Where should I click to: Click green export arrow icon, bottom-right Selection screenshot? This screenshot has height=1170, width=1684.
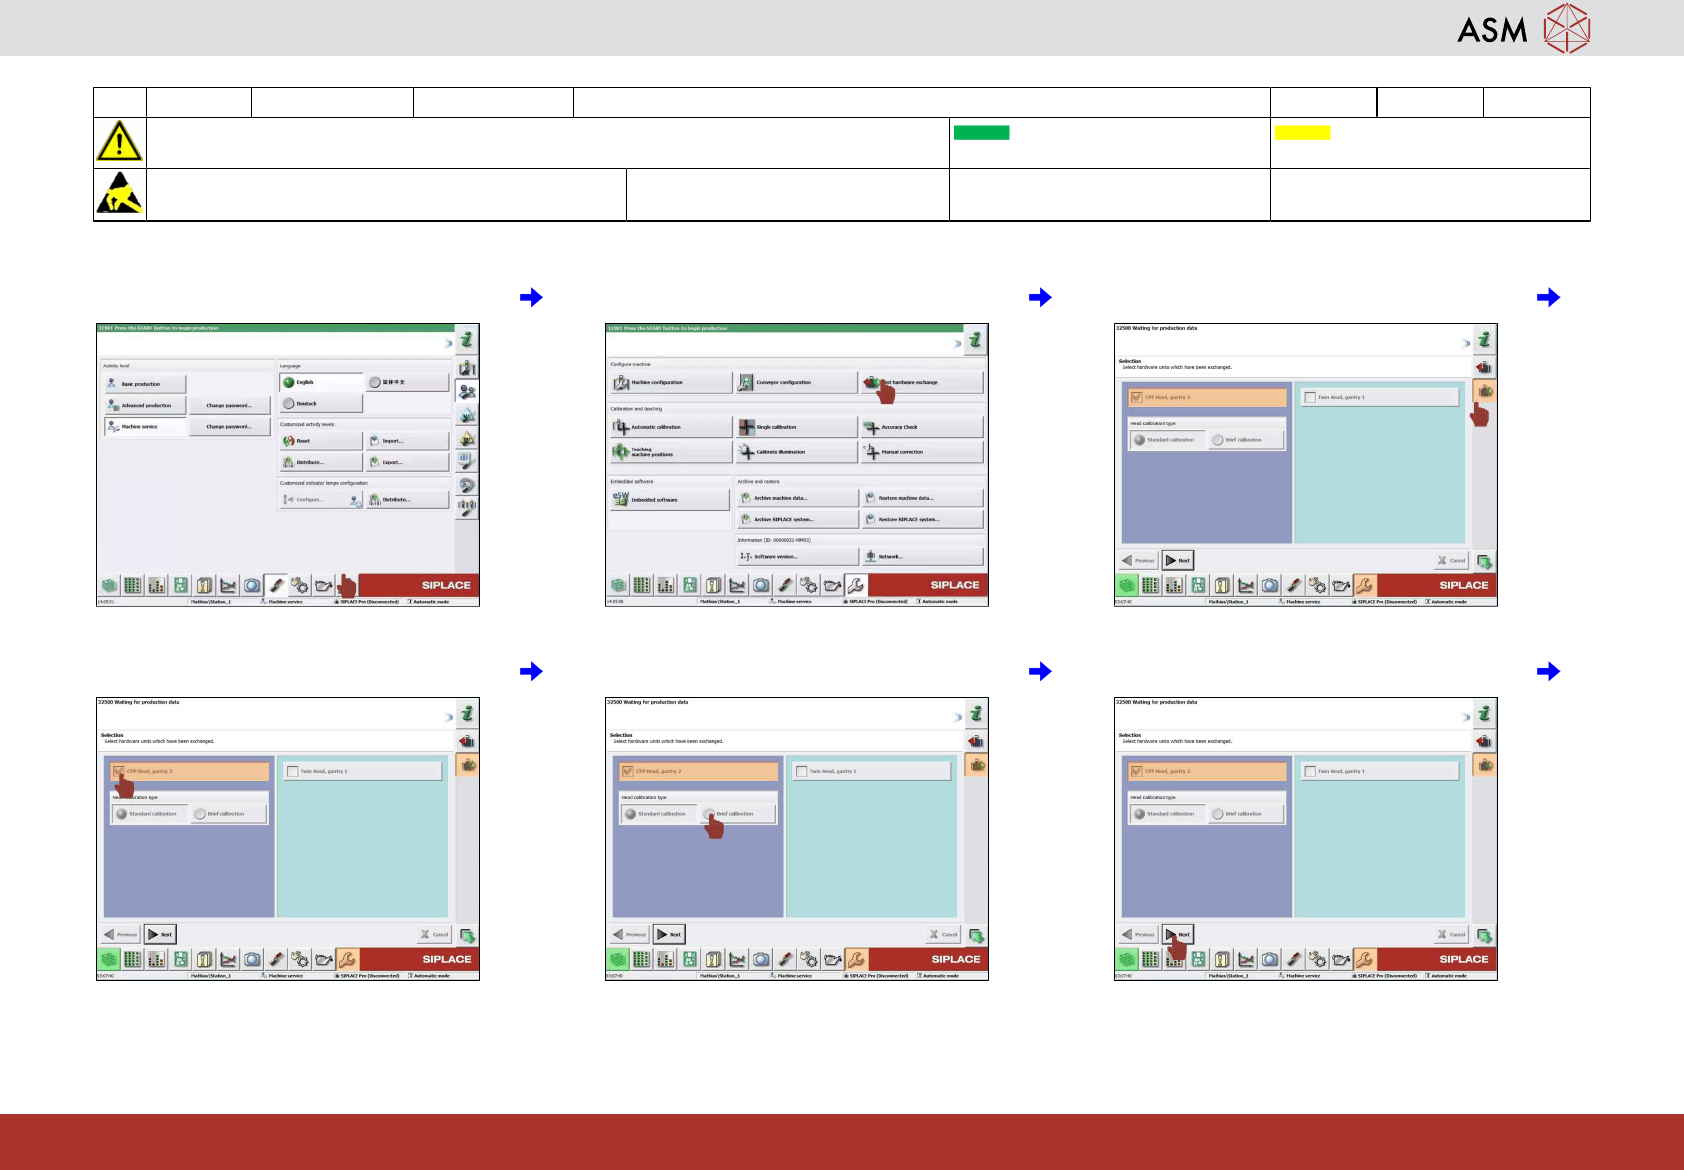[x=1485, y=936]
